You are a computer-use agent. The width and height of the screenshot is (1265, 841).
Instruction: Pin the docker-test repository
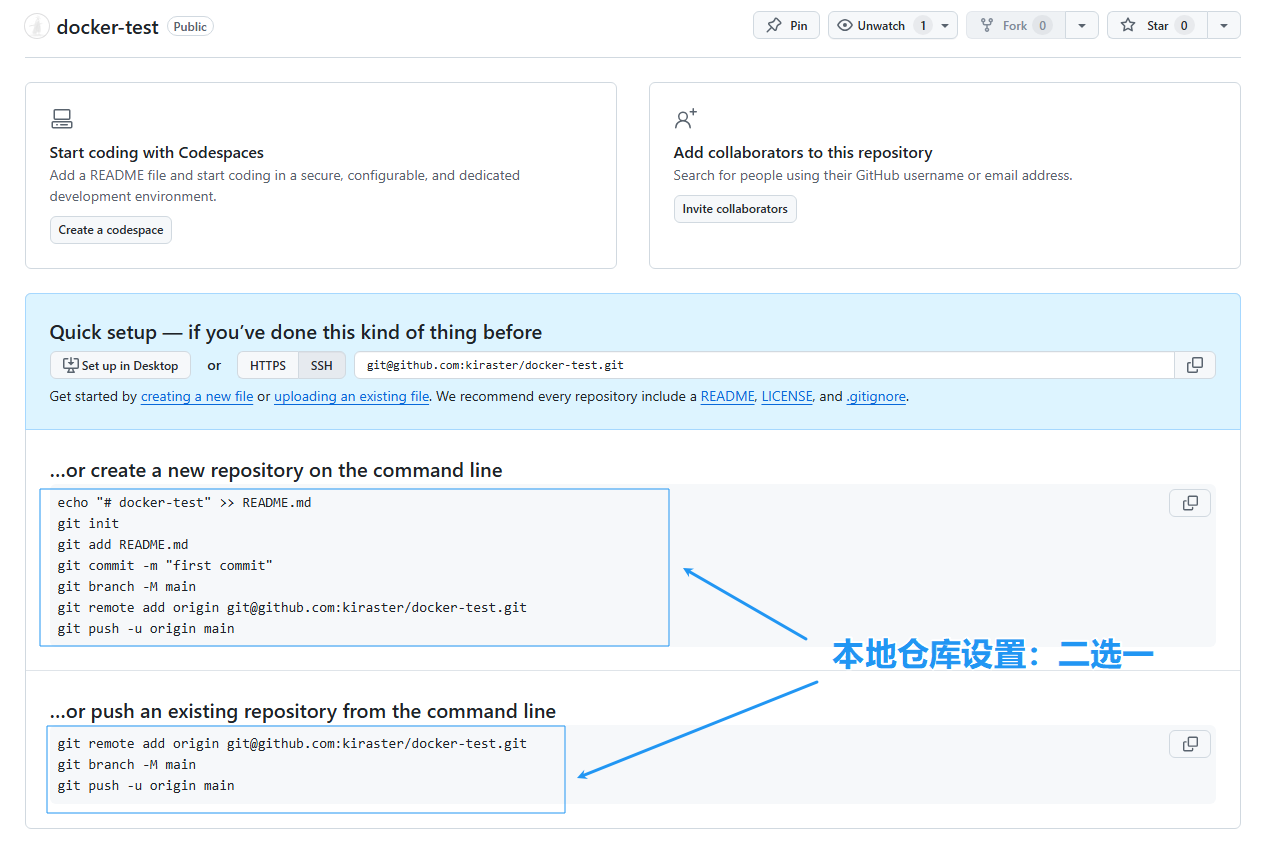(786, 25)
